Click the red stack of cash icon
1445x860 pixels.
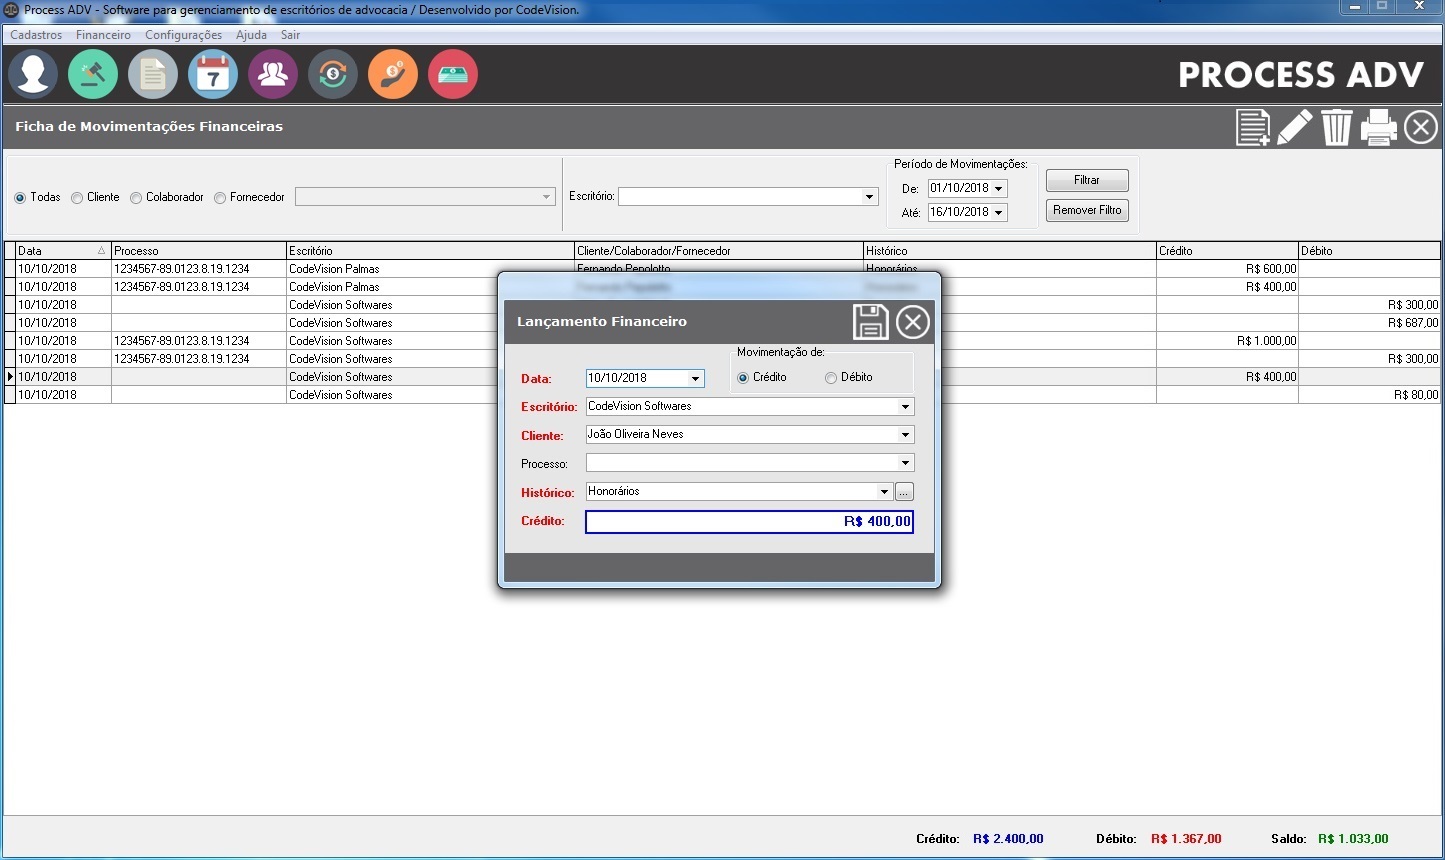point(453,75)
